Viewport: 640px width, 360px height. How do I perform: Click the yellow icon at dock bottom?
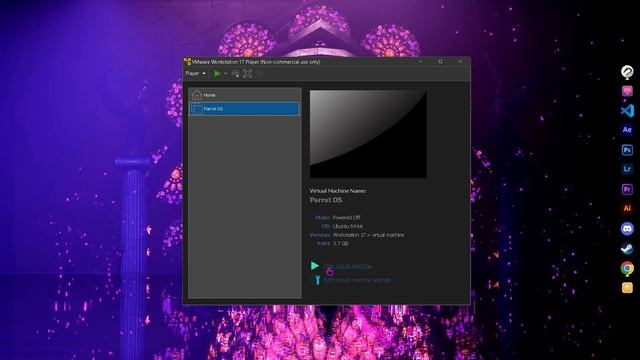tap(627, 288)
